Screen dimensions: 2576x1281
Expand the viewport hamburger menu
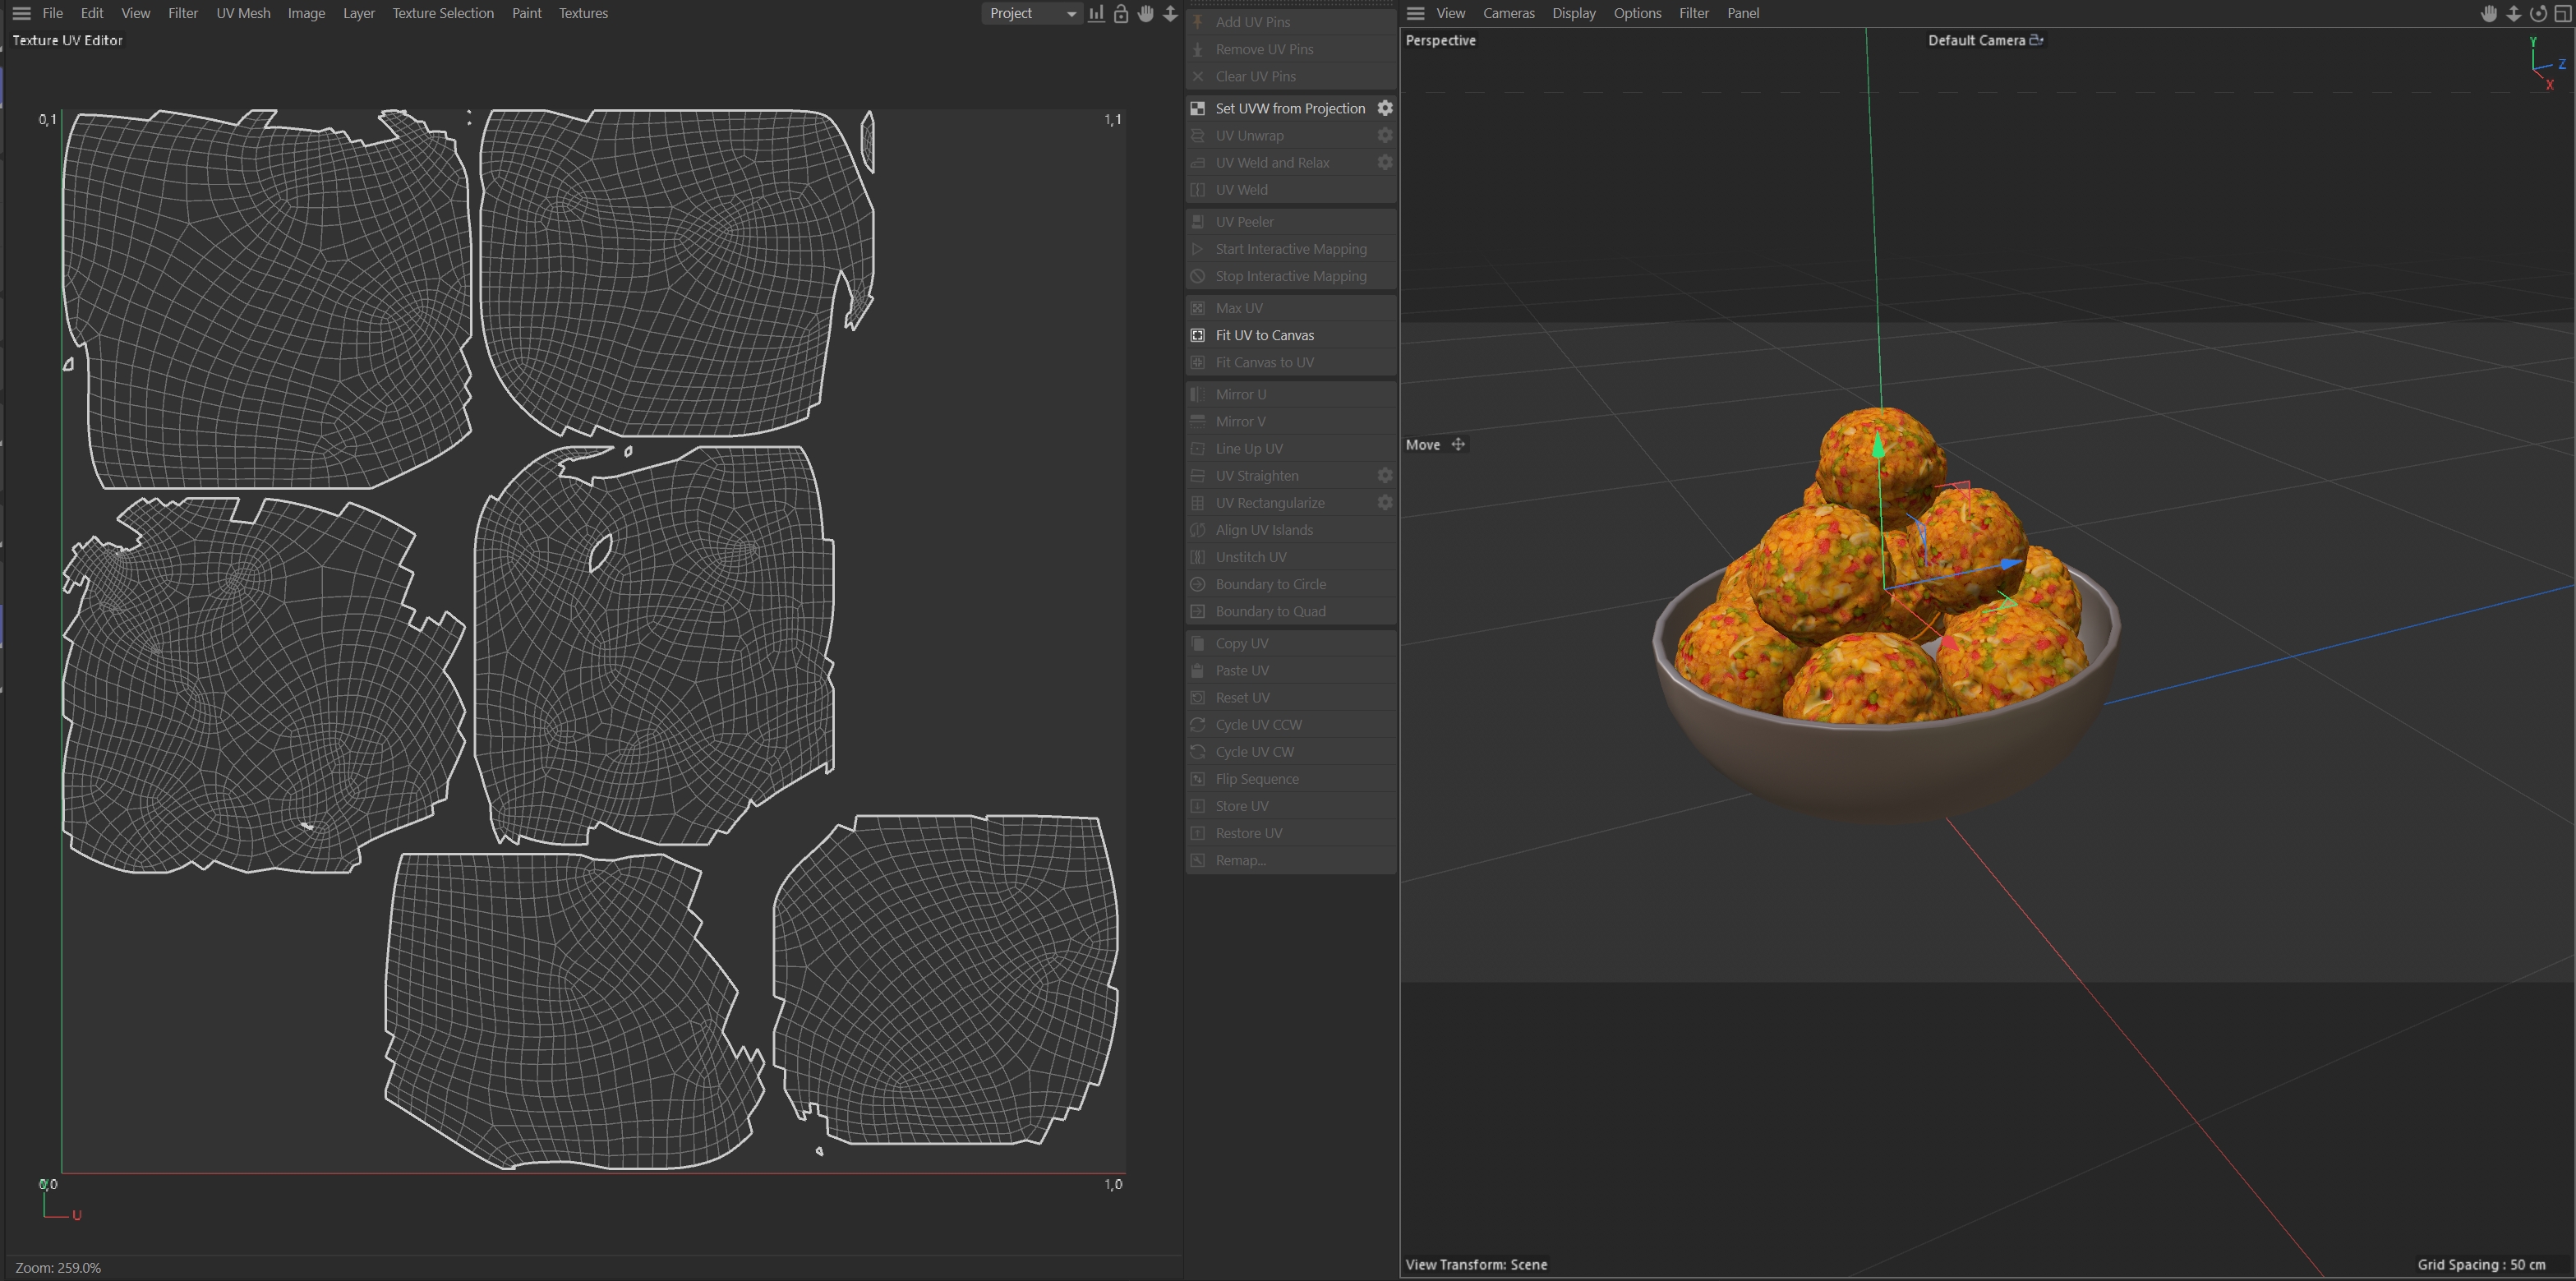[x=1415, y=13]
